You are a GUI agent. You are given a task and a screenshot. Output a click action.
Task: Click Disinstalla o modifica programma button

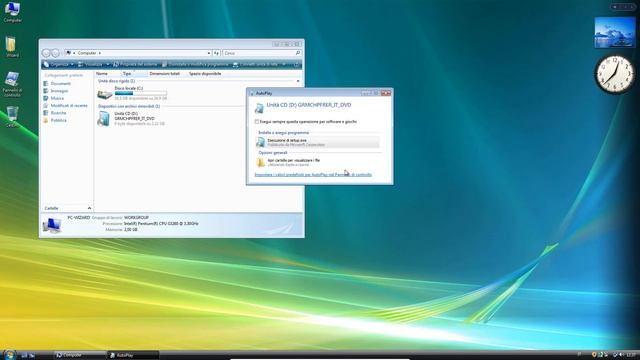195,64
